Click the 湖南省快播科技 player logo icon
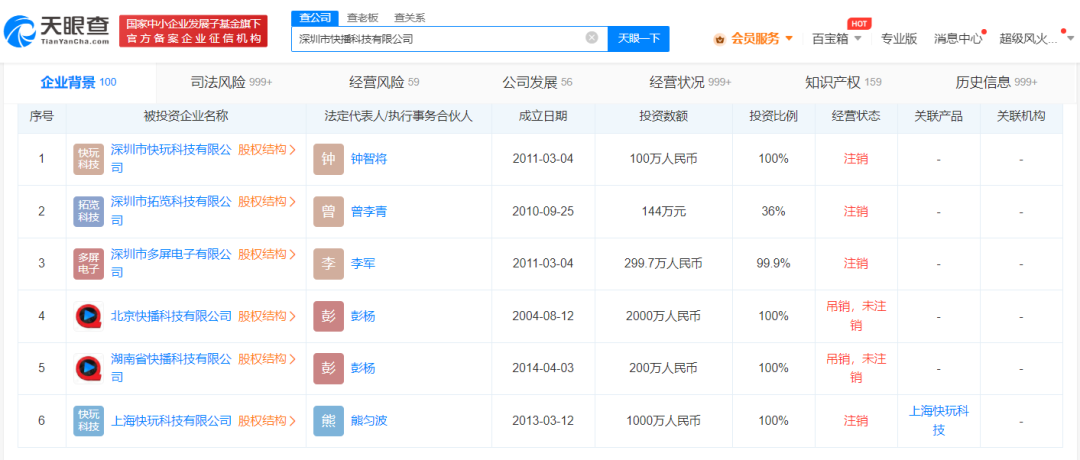This screenshot has width=1080, height=460. (88, 368)
